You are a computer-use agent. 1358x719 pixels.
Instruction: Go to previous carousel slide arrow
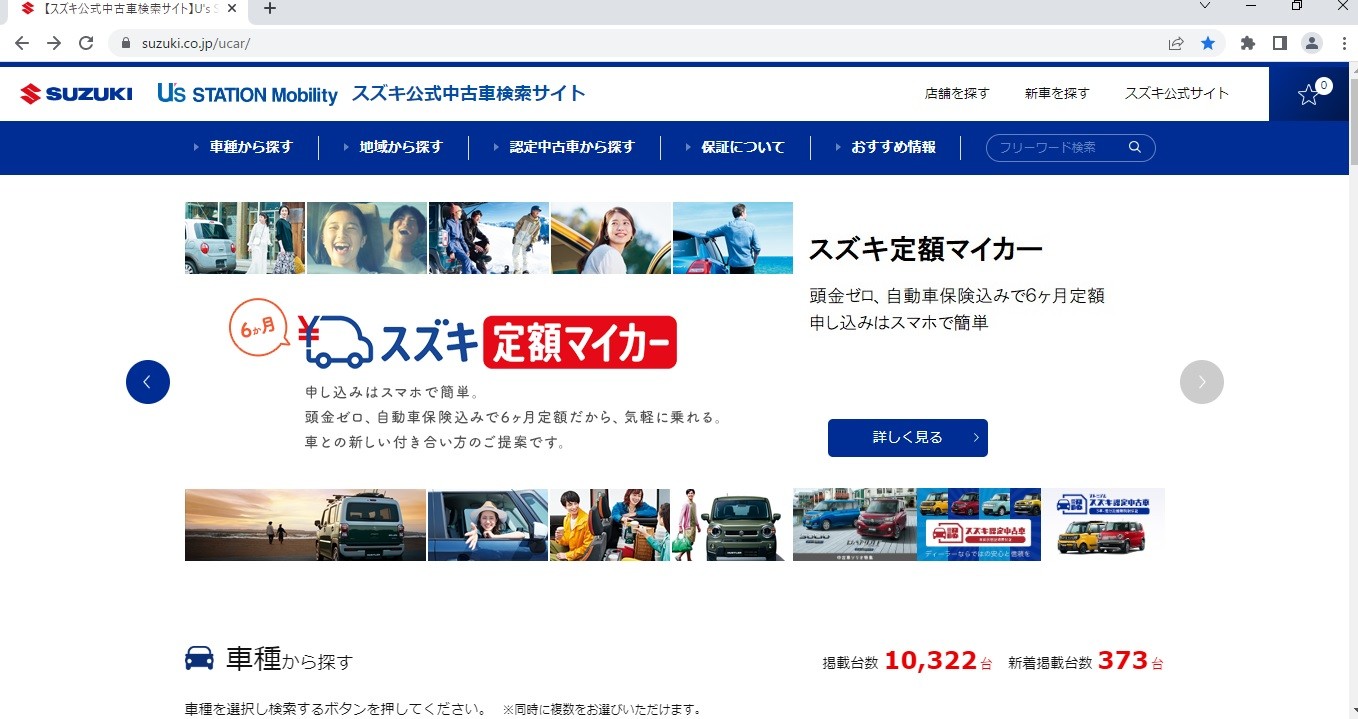click(x=148, y=382)
